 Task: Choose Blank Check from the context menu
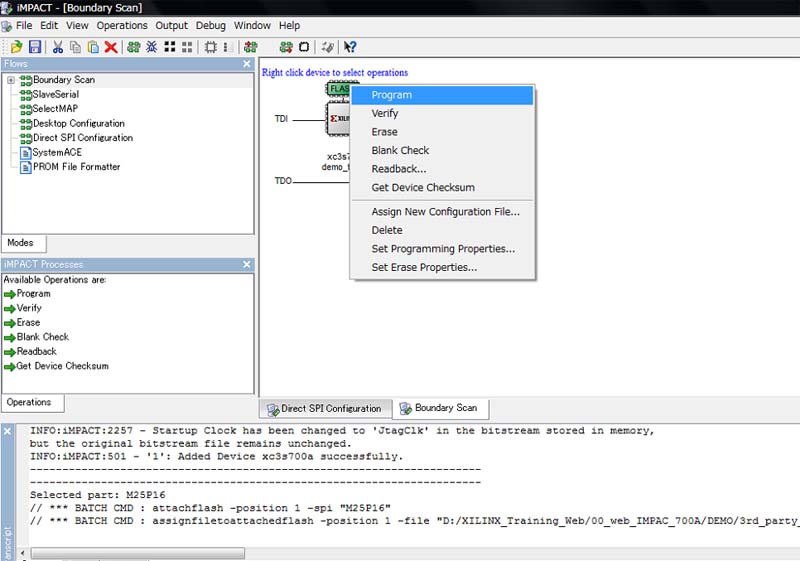click(442, 150)
